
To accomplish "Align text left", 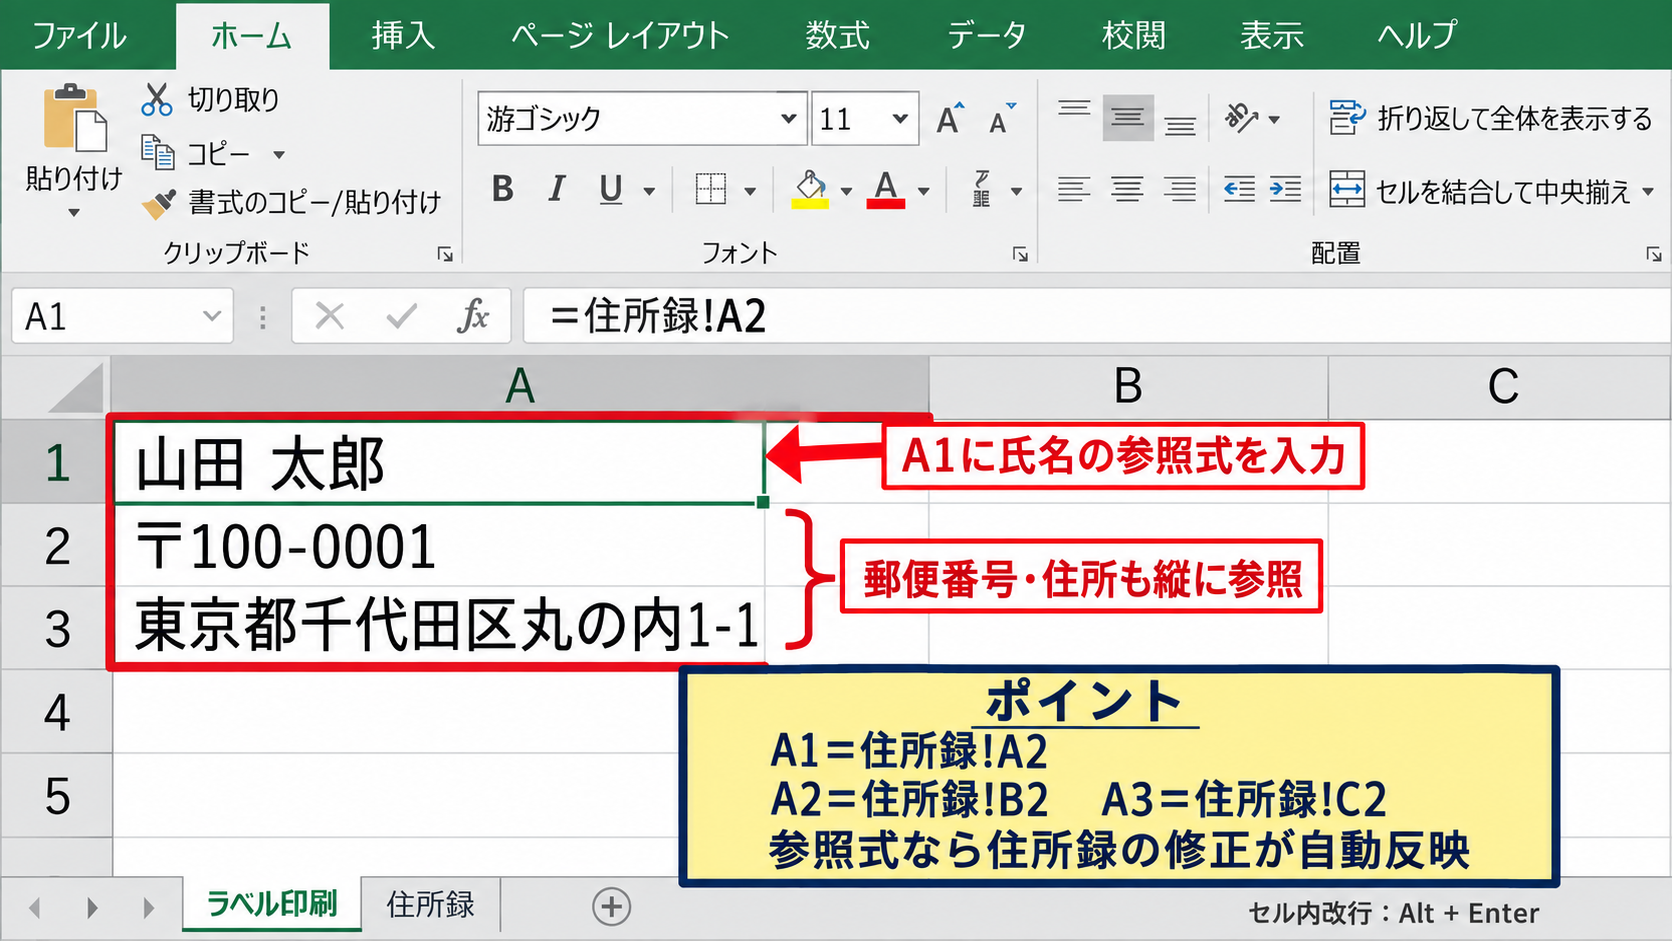I will (x=1074, y=189).
